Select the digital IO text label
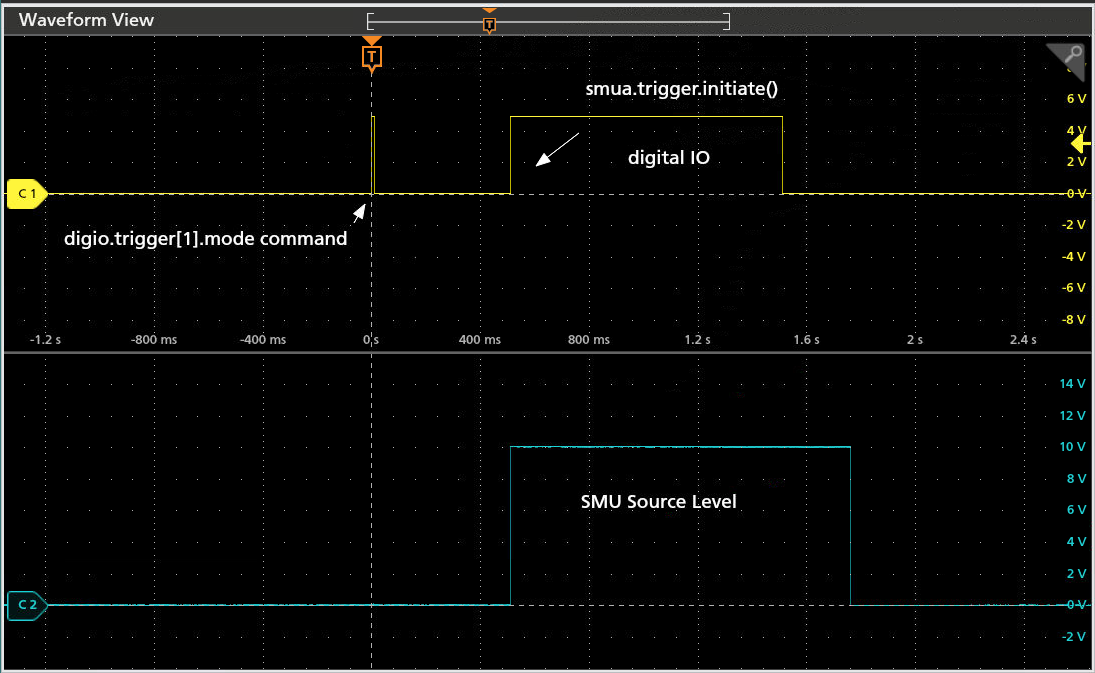 point(668,157)
